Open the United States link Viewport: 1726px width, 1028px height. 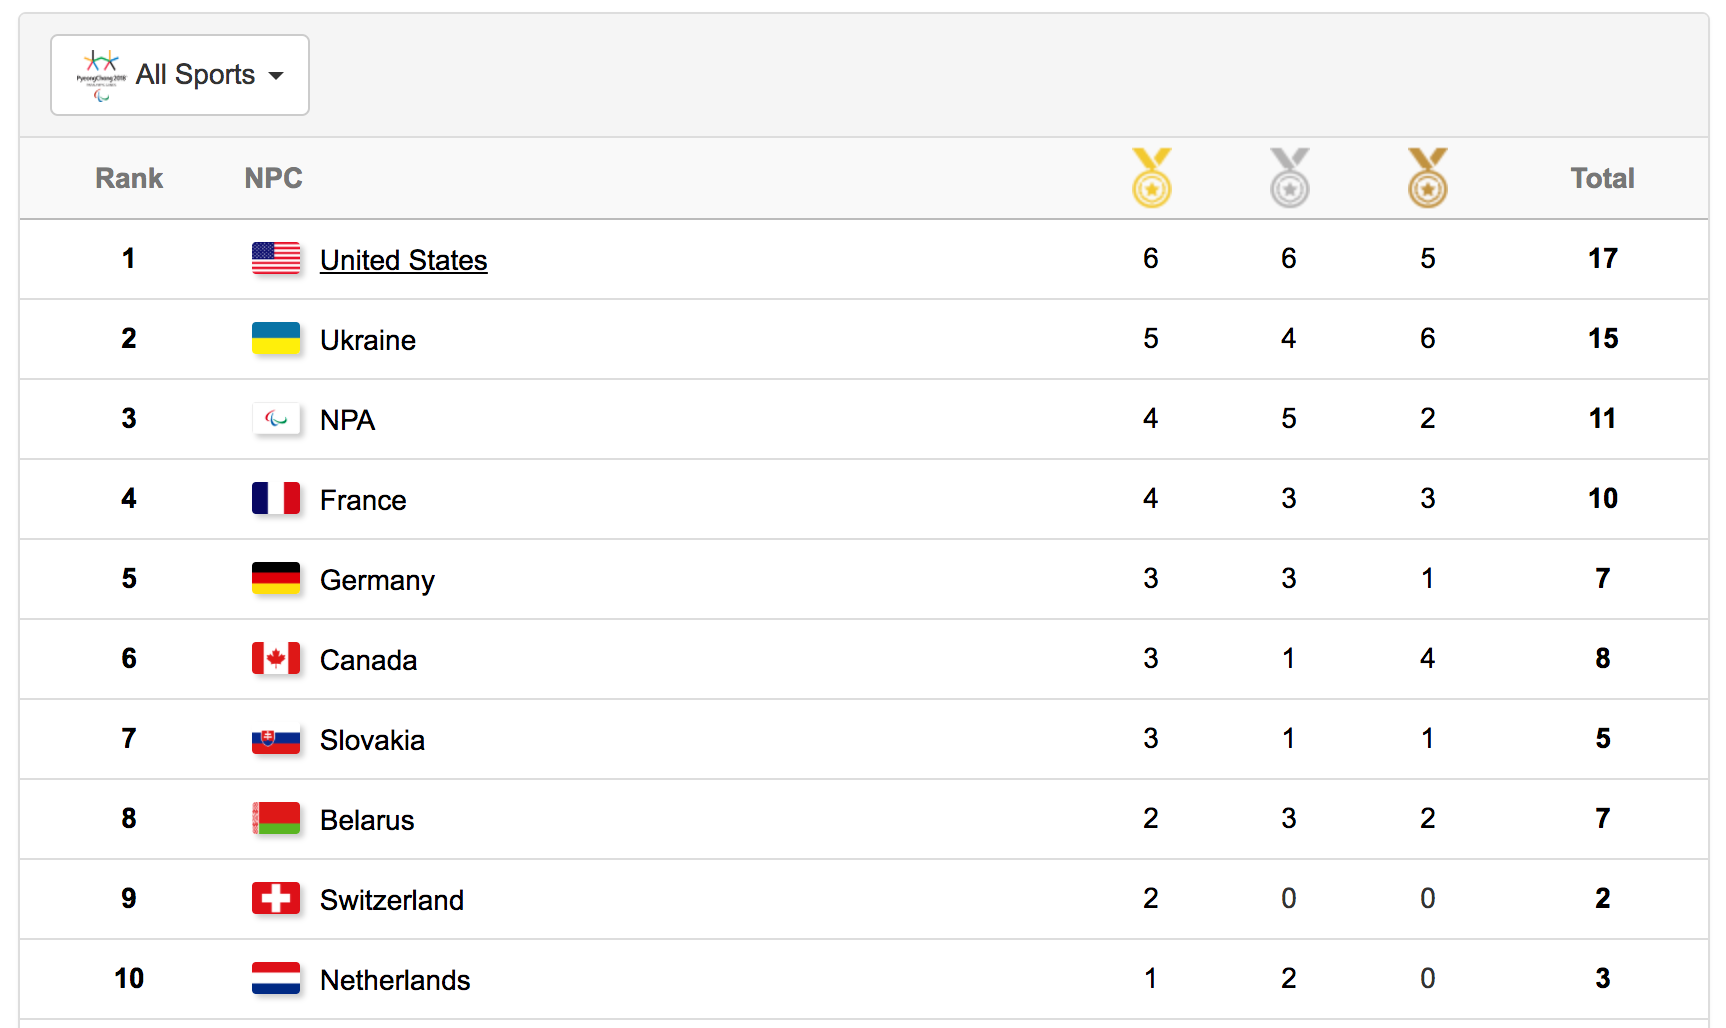tap(403, 260)
